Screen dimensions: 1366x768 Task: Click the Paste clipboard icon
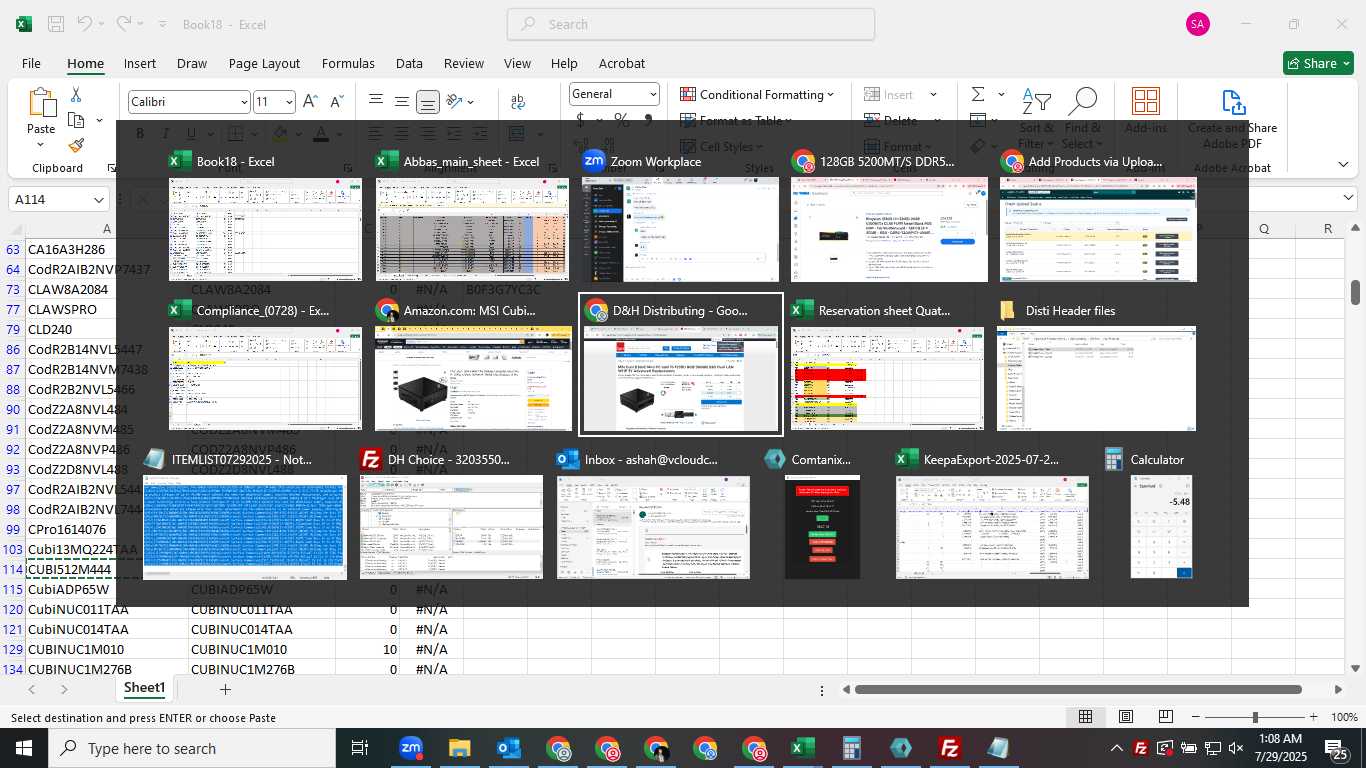[x=41, y=103]
